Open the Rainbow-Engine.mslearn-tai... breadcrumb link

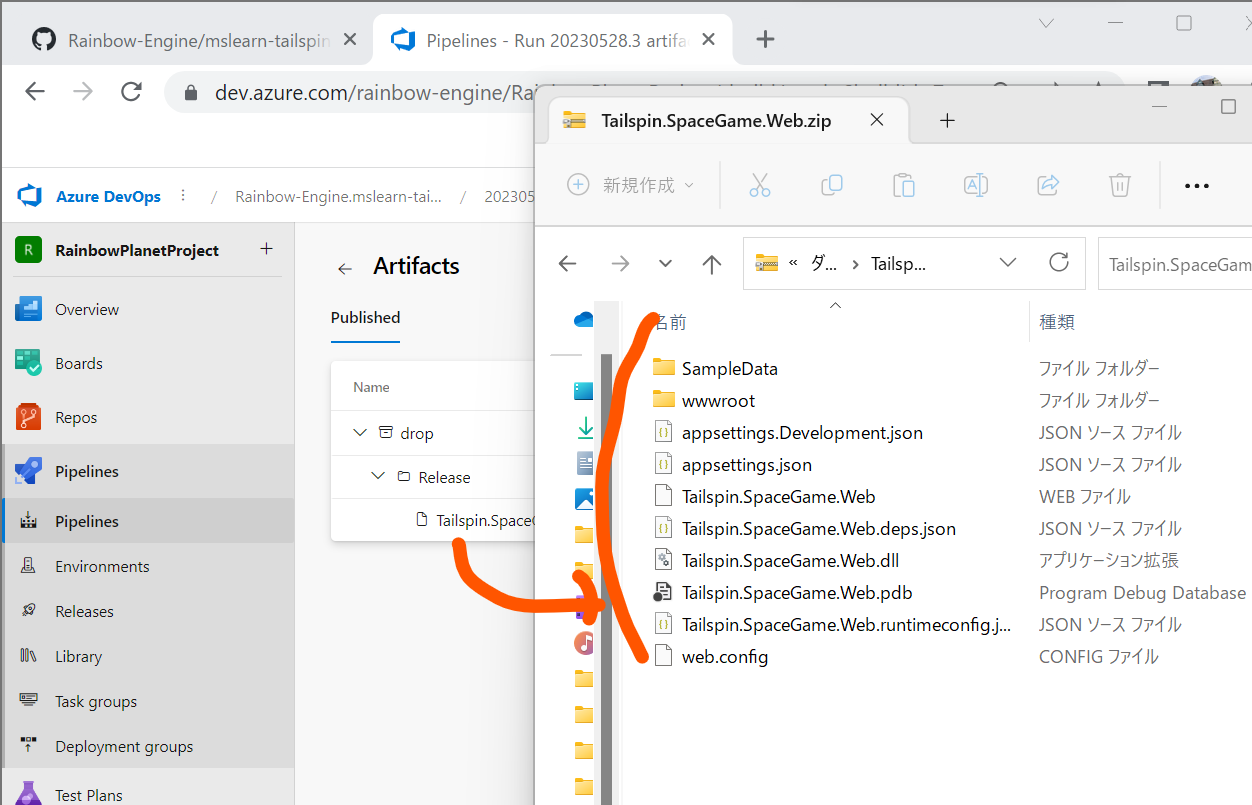(338, 196)
